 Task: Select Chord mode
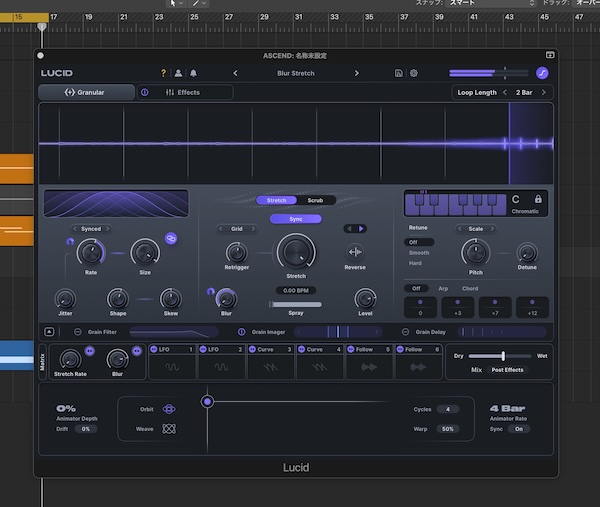coord(470,289)
